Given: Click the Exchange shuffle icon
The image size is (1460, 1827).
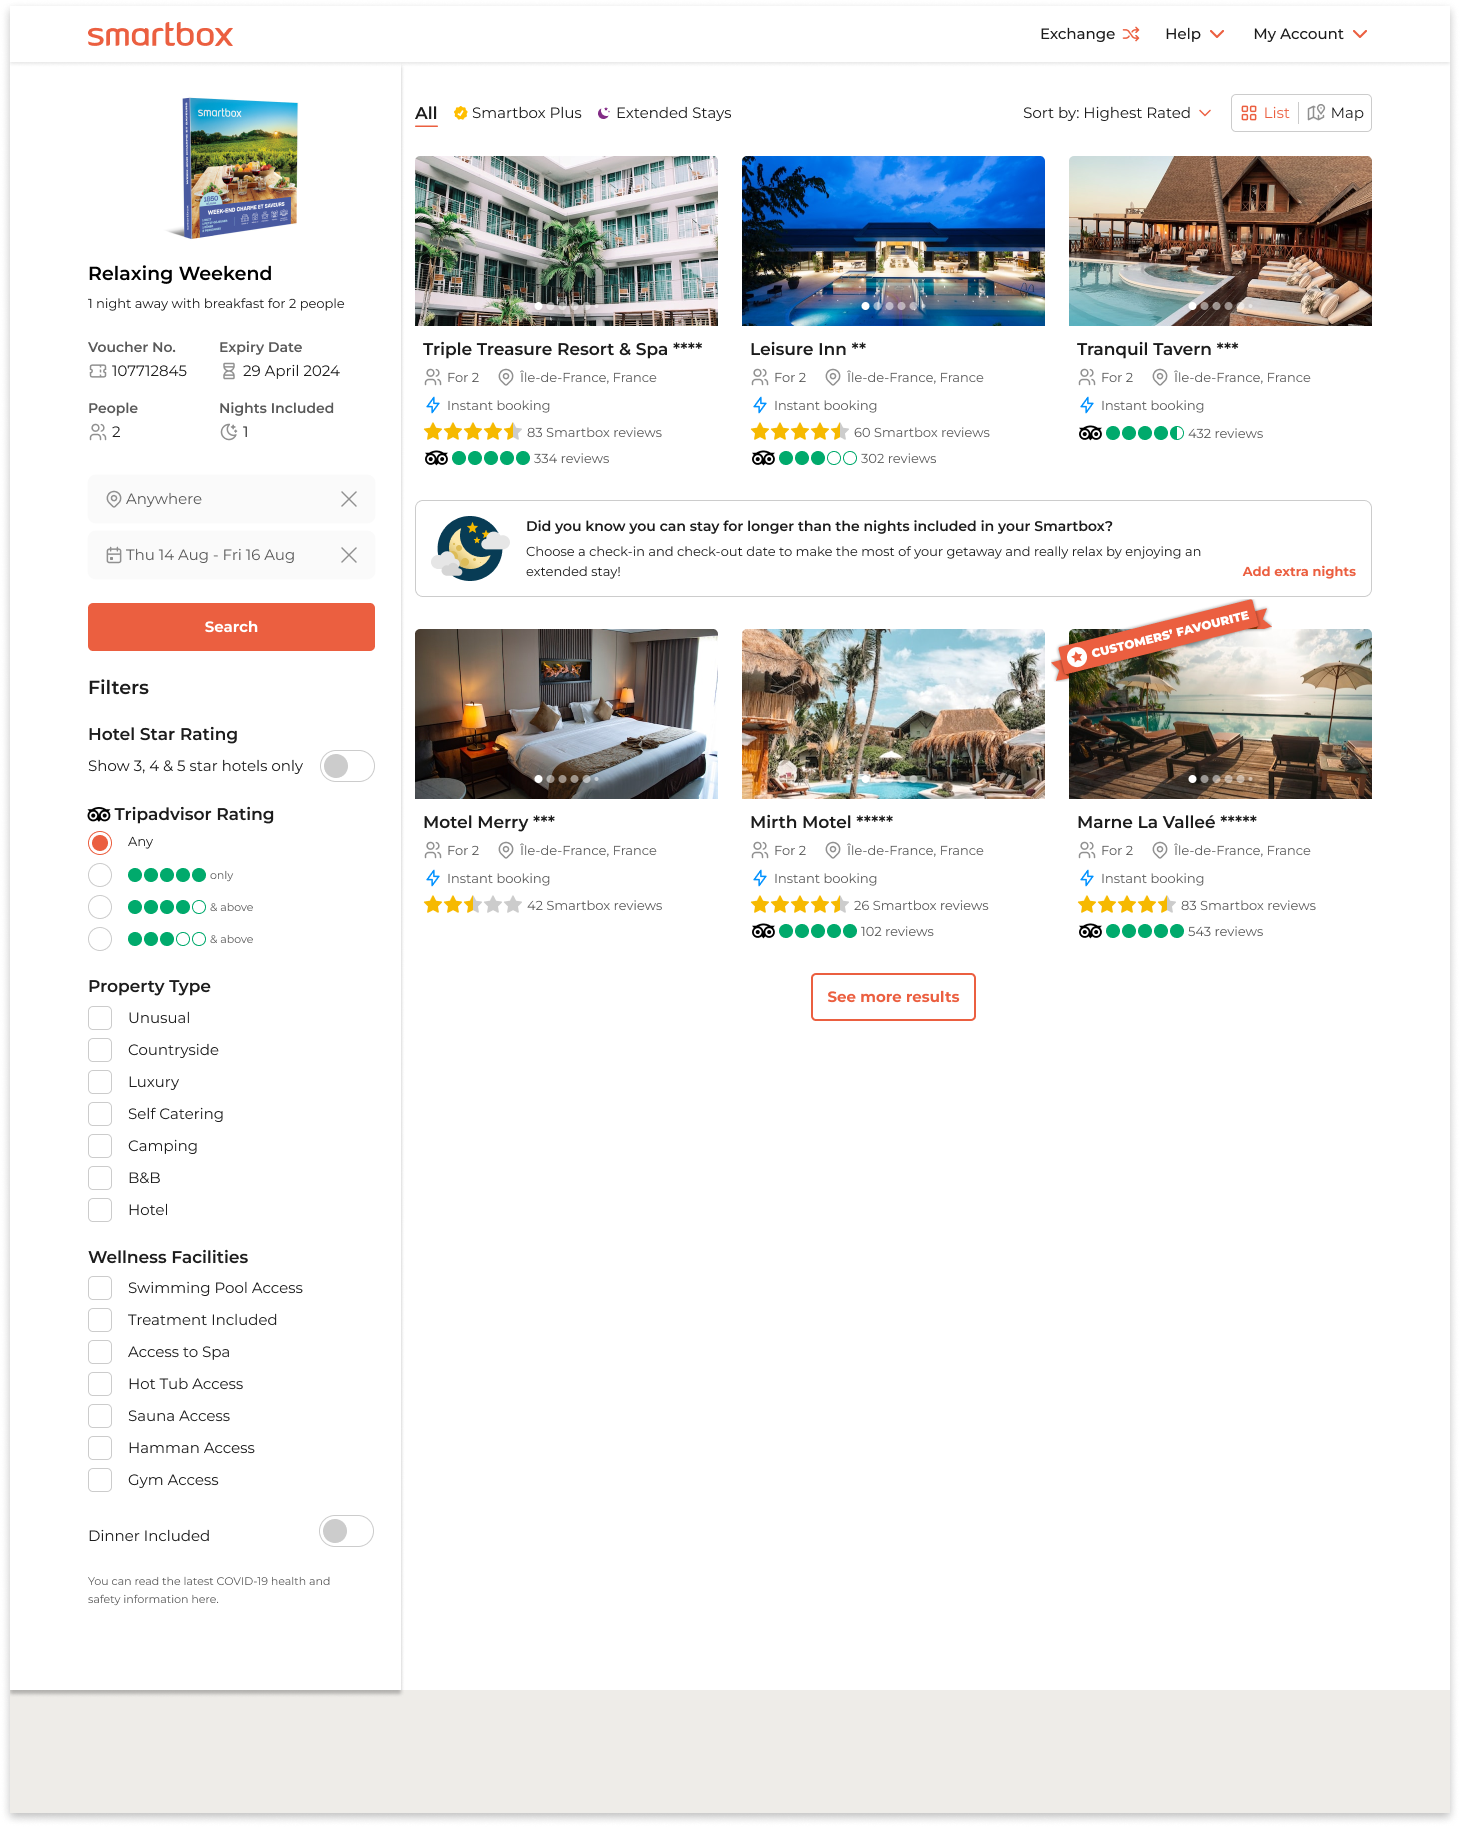Looking at the screenshot, I should tap(1131, 34).
